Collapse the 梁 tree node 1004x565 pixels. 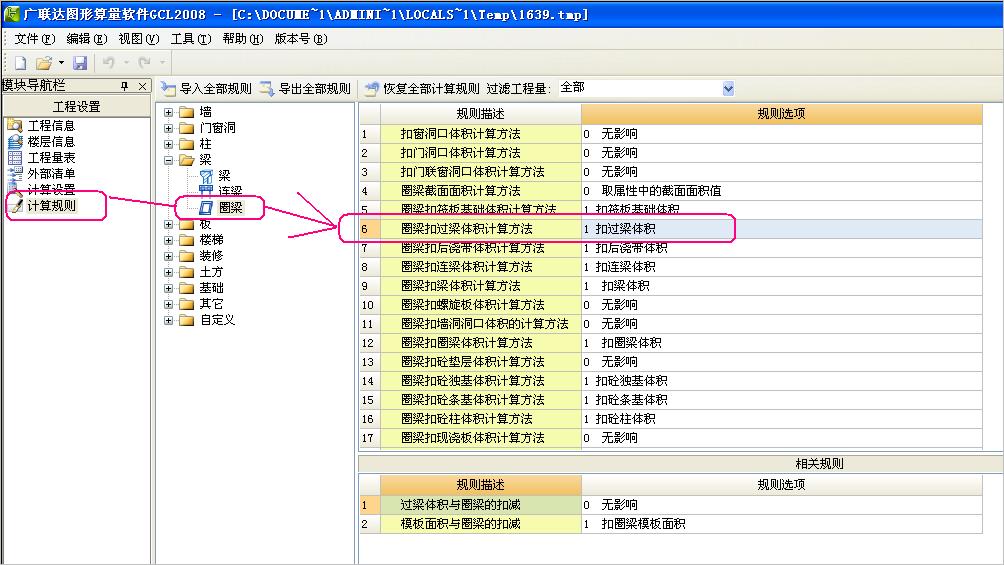point(168,160)
